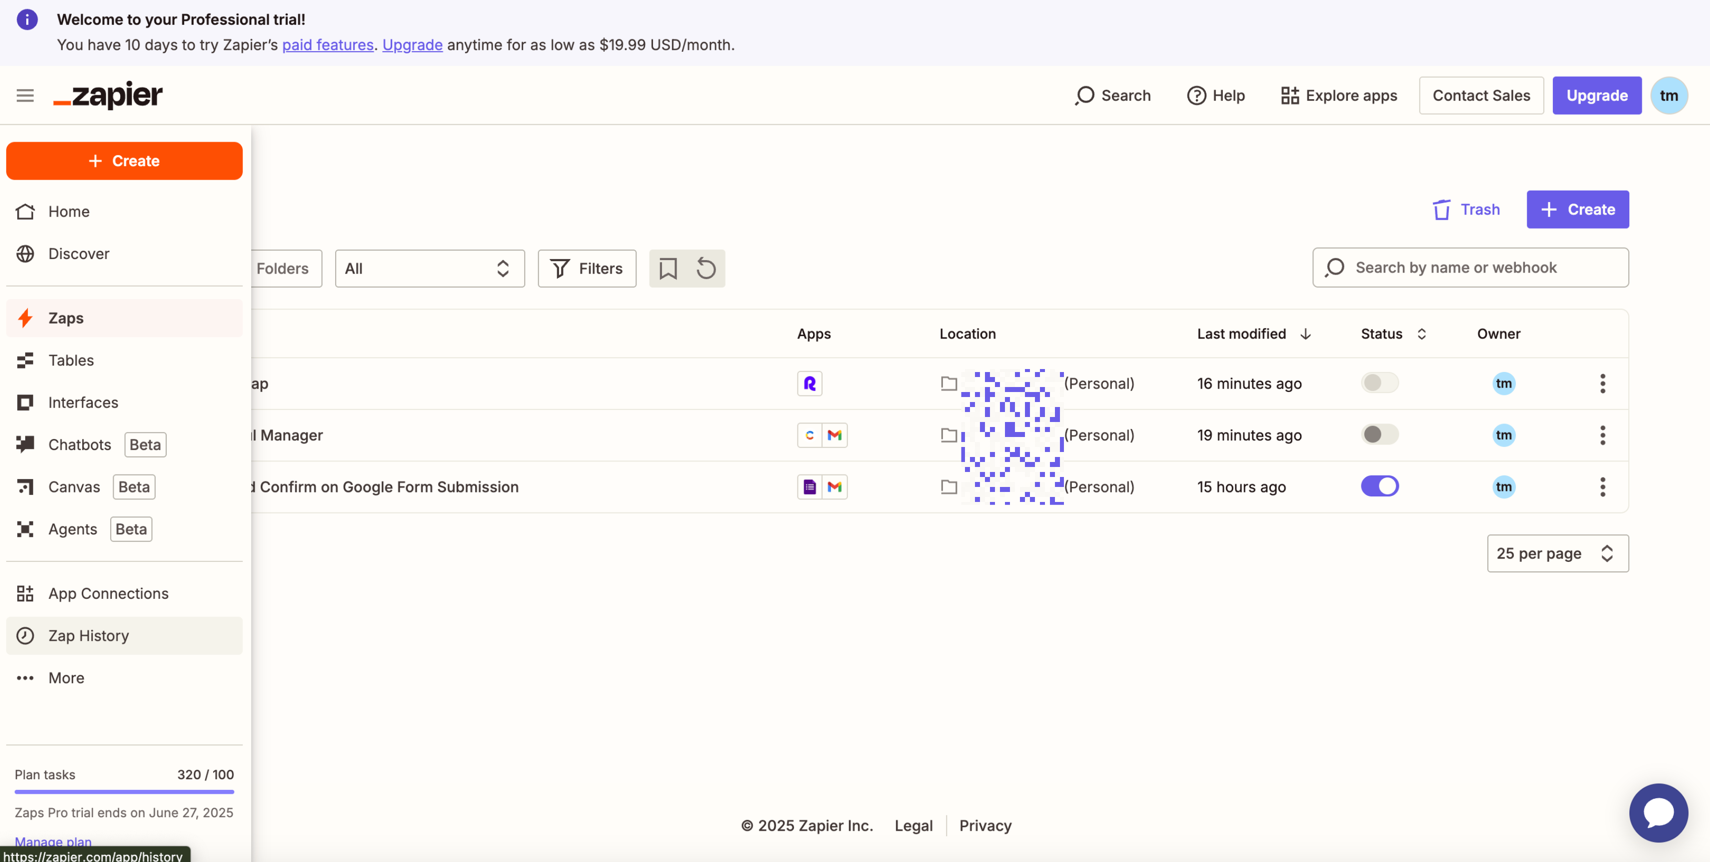
Task: Open Search in the top bar
Action: pos(1112,96)
